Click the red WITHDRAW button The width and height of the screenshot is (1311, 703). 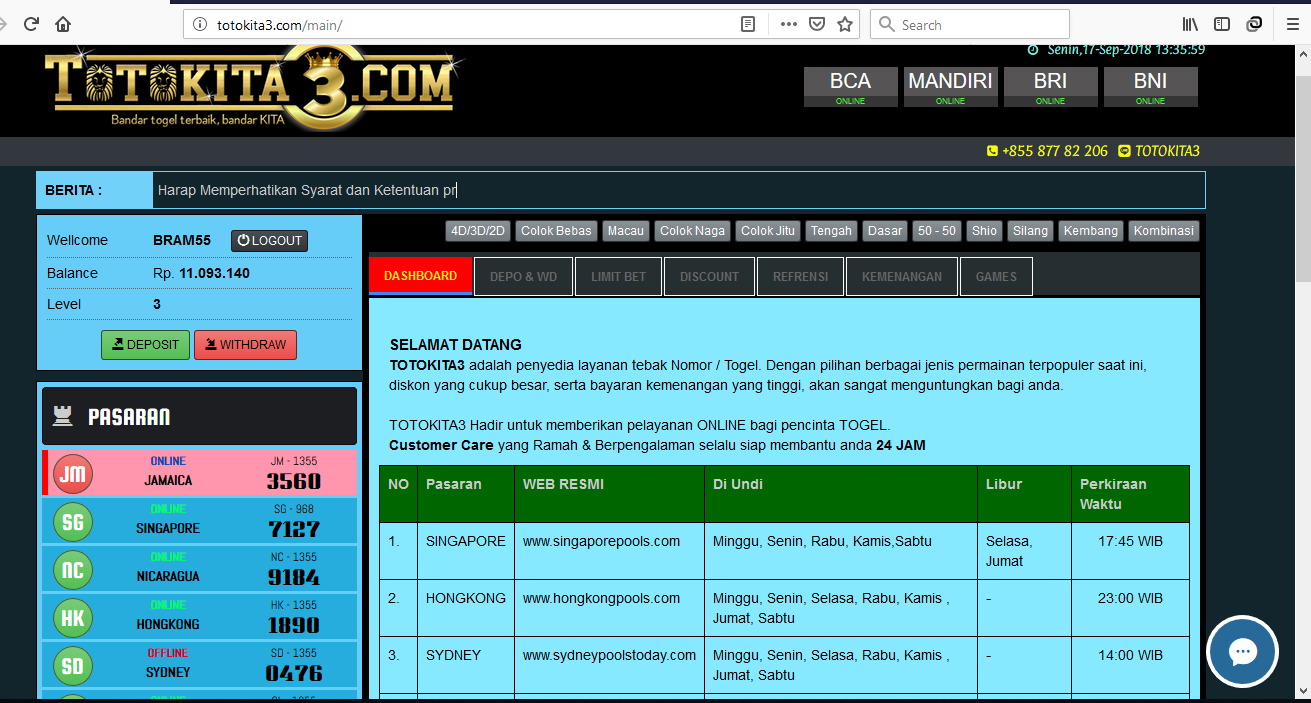[245, 345]
